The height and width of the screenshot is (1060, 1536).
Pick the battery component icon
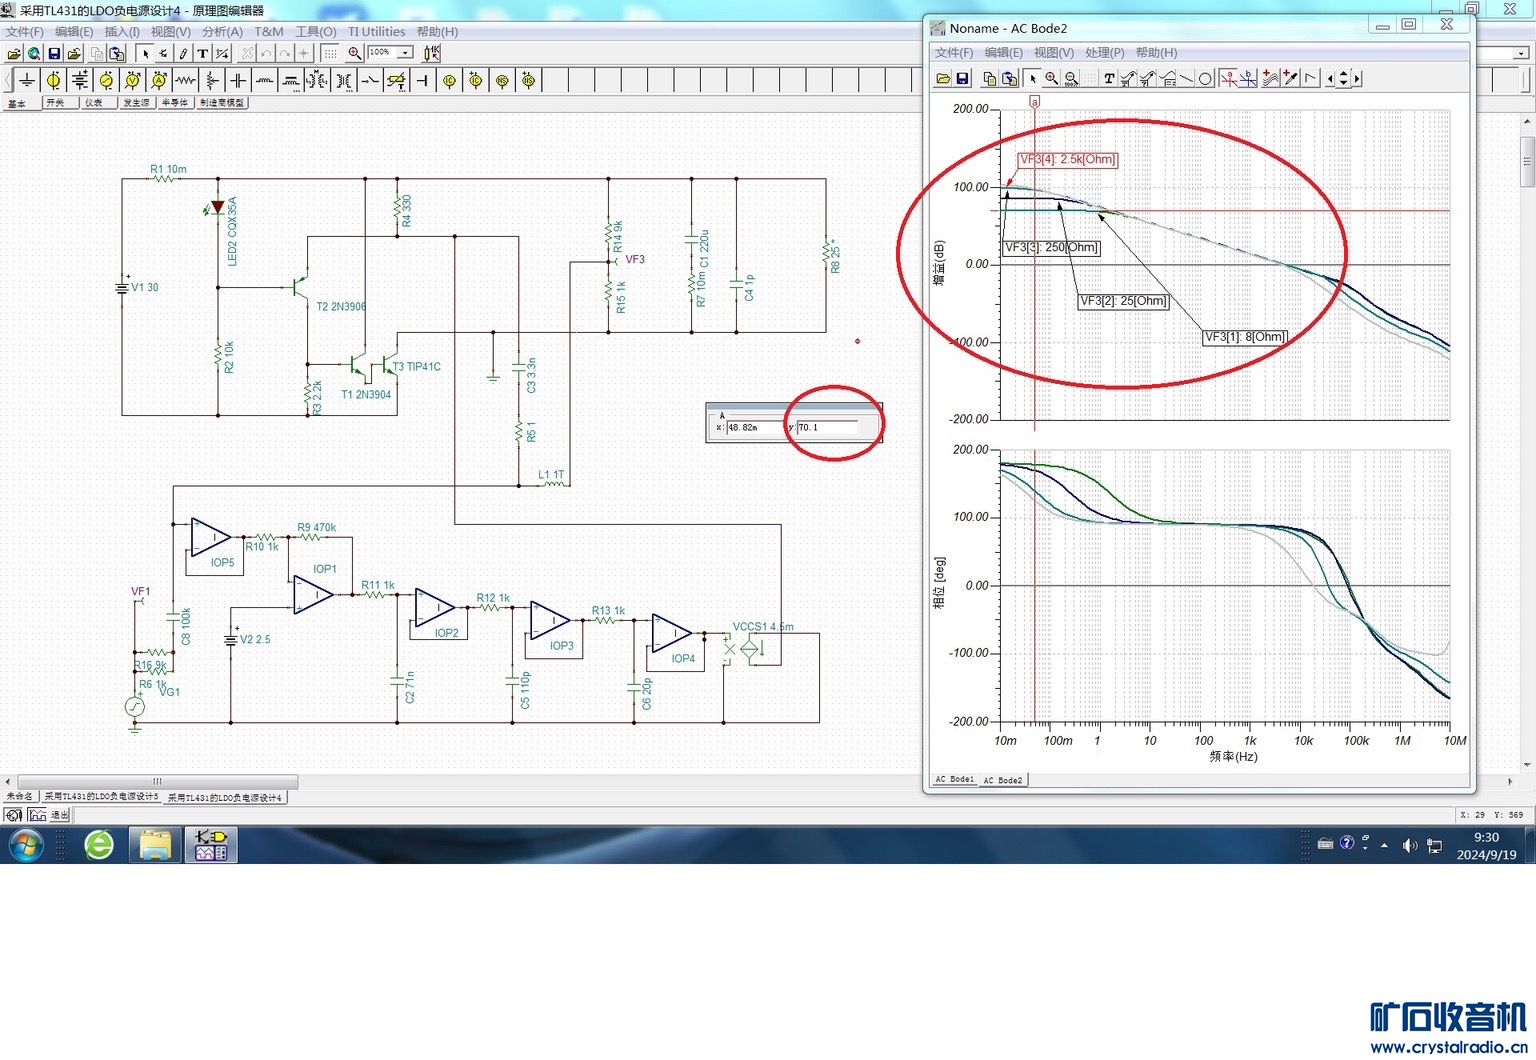[80, 80]
